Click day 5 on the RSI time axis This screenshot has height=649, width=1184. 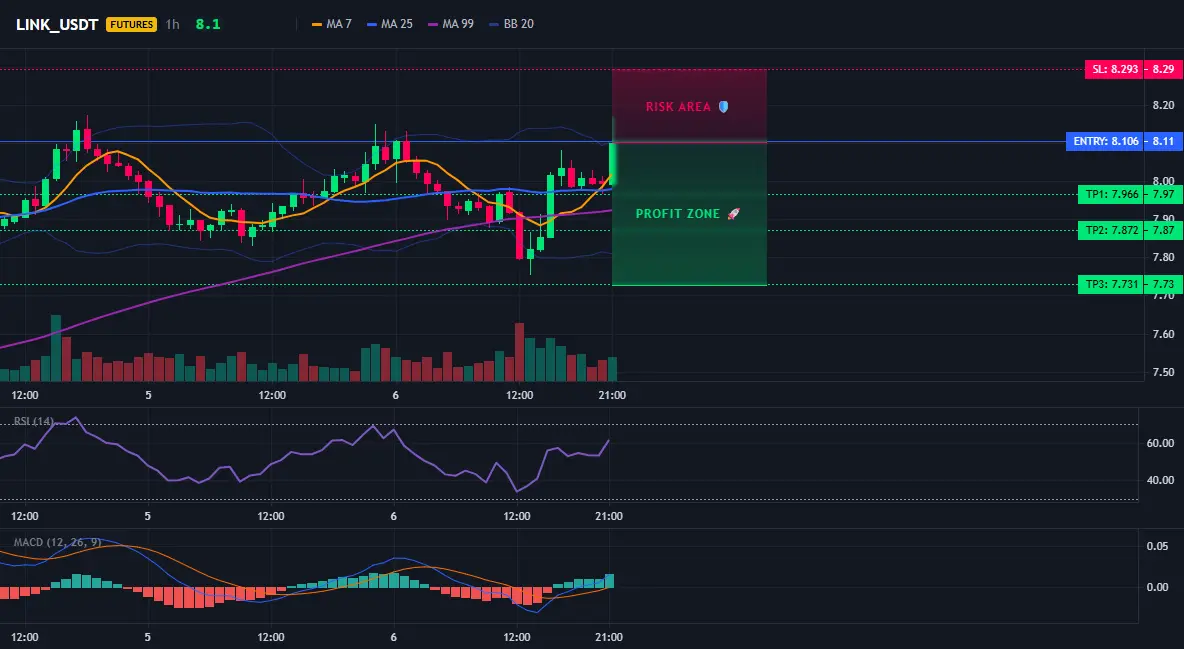click(147, 517)
